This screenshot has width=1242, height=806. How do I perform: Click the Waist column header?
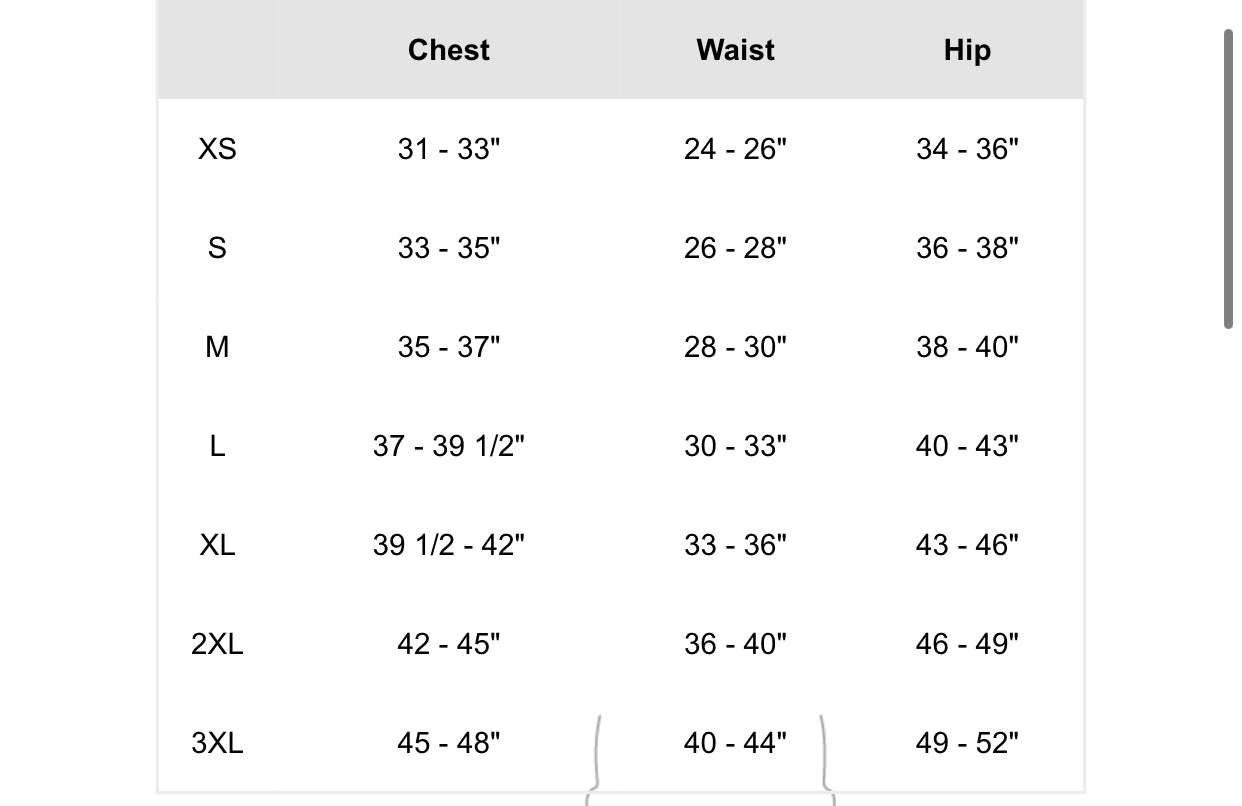coord(735,50)
